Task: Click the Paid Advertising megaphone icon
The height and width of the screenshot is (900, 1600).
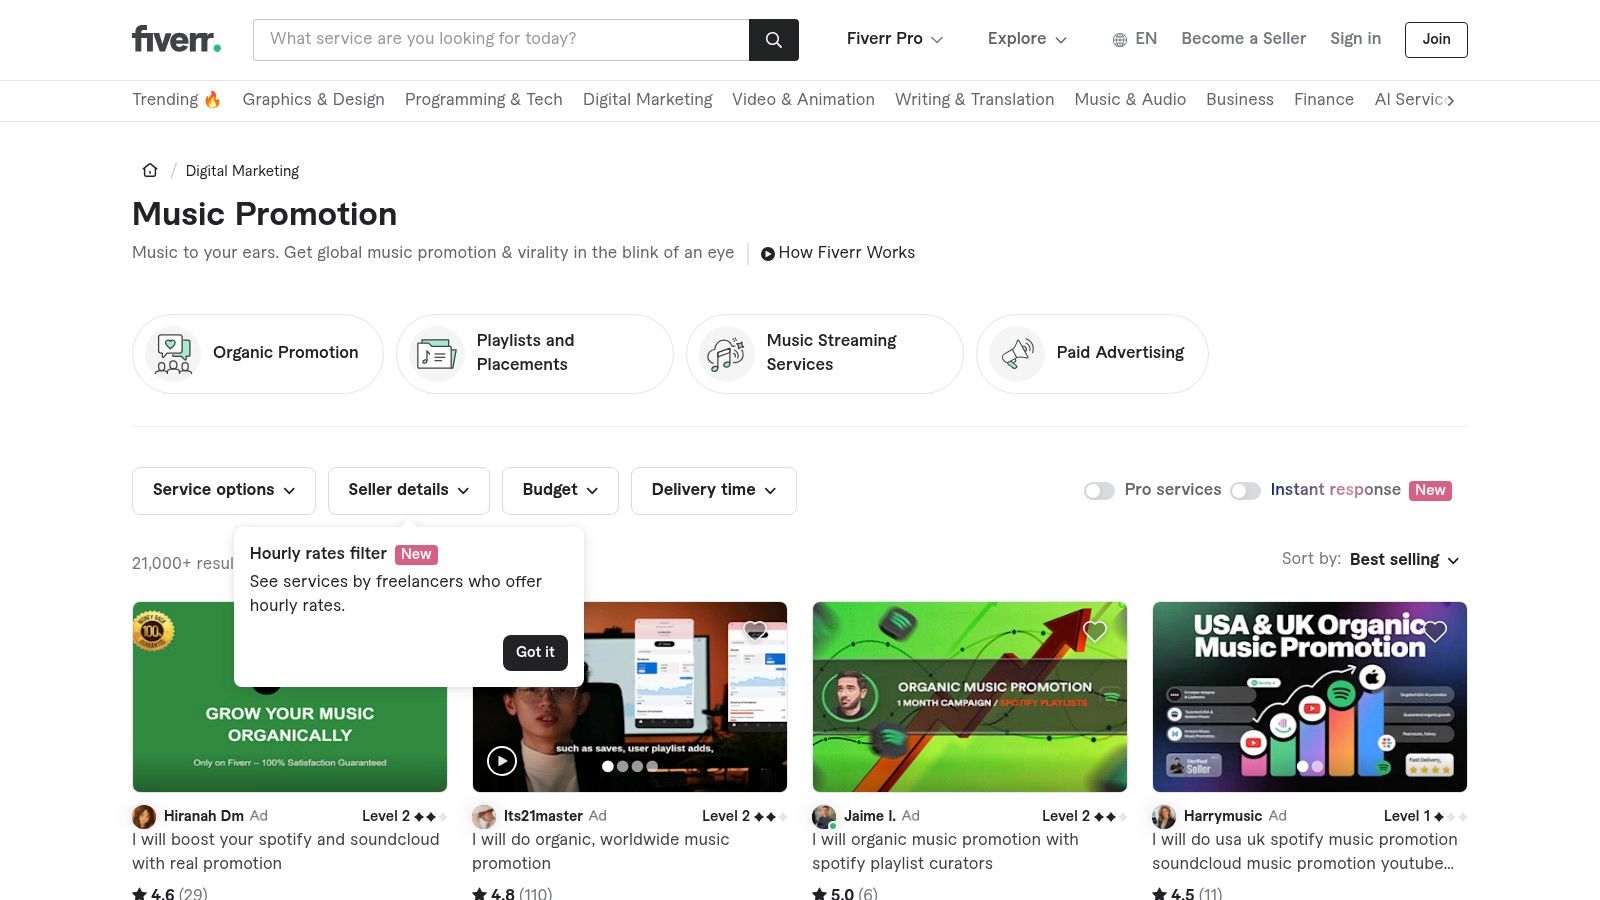Action: pyautogui.click(x=1017, y=354)
